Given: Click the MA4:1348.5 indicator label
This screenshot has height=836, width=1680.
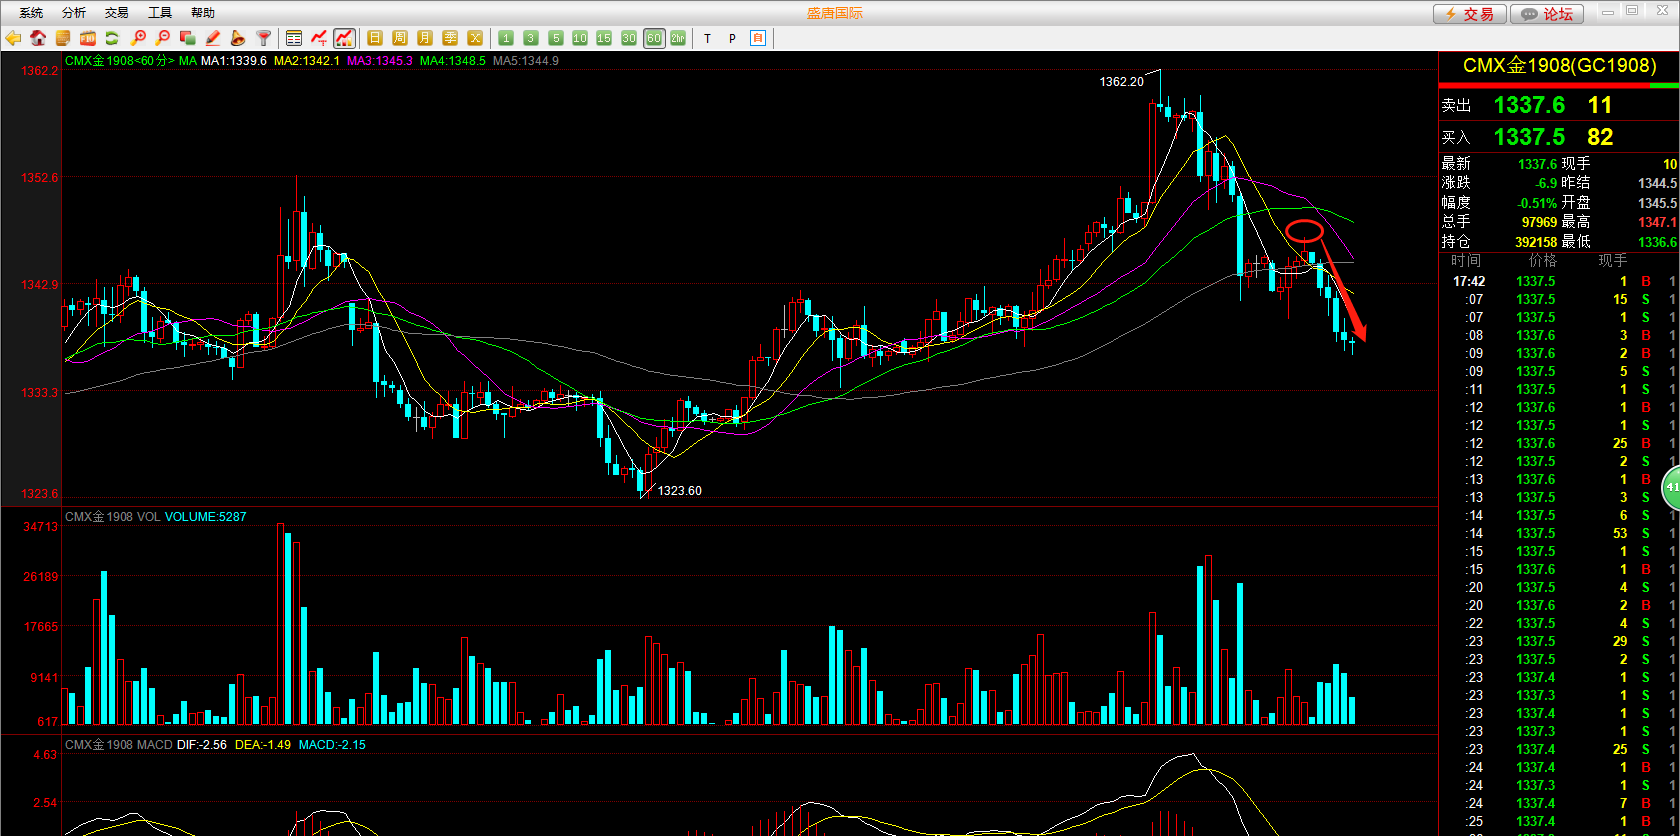Looking at the screenshot, I should 453,61.
